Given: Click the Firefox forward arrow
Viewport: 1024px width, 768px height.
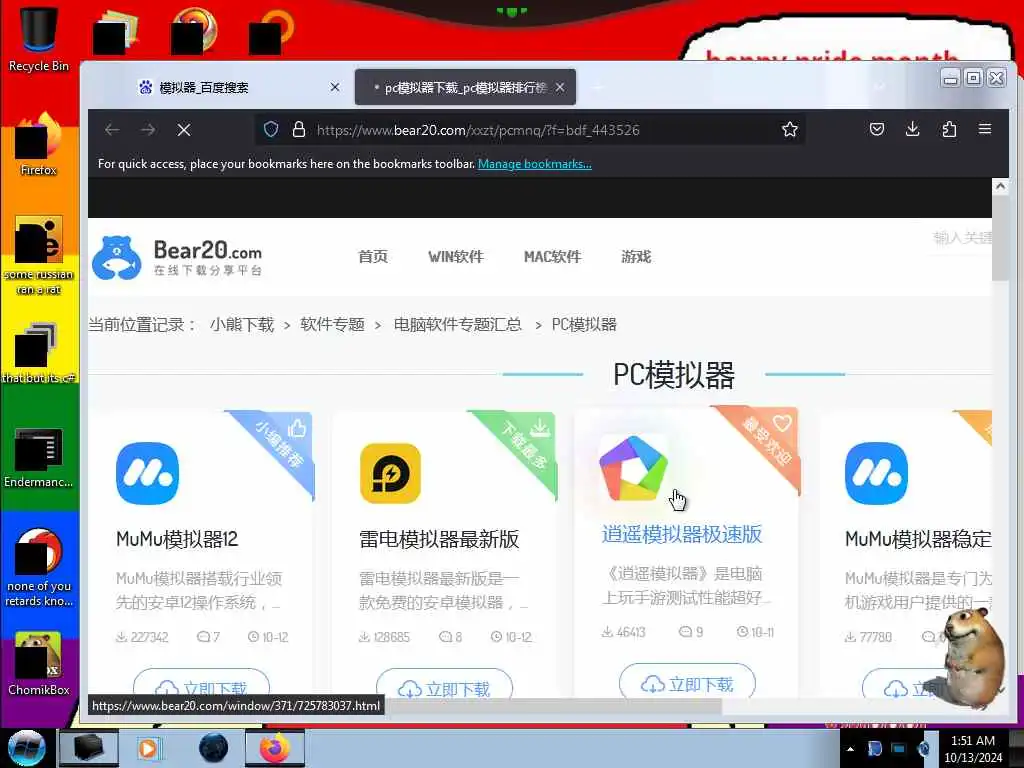Looking at the screenshot, I should 148,130.
